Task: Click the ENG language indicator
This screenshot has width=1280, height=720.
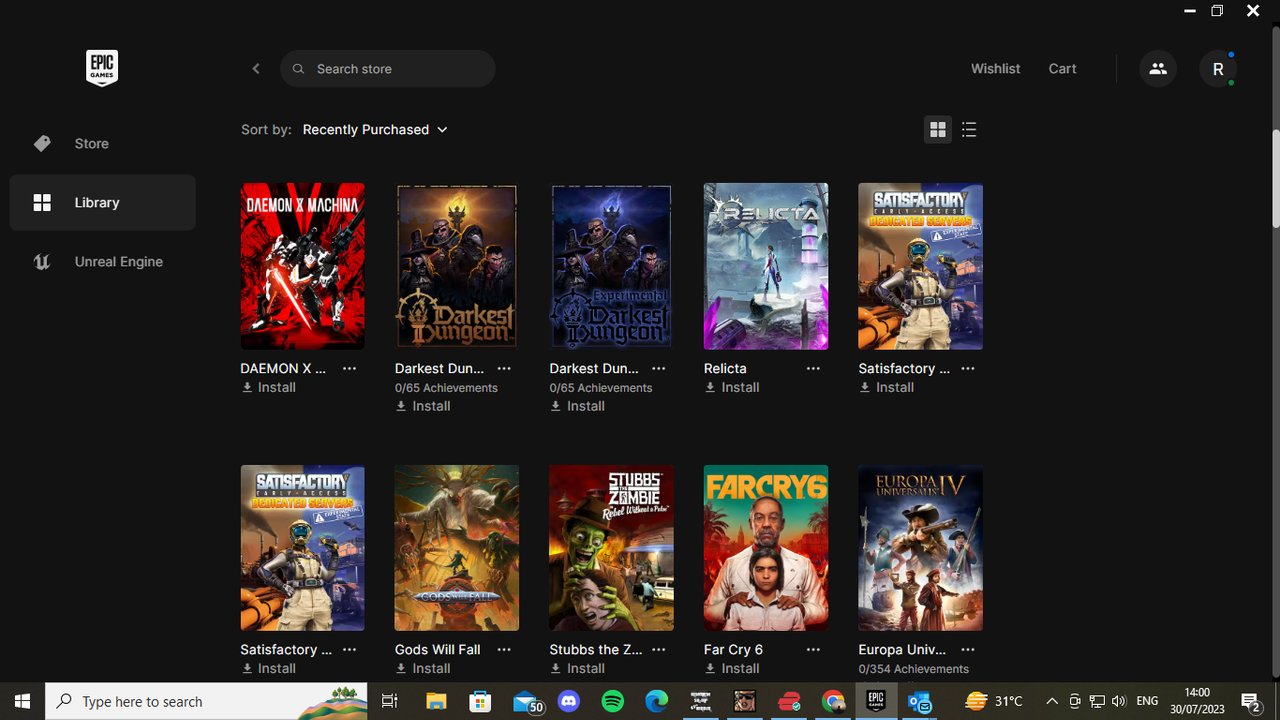Action: click(1148, 701)
